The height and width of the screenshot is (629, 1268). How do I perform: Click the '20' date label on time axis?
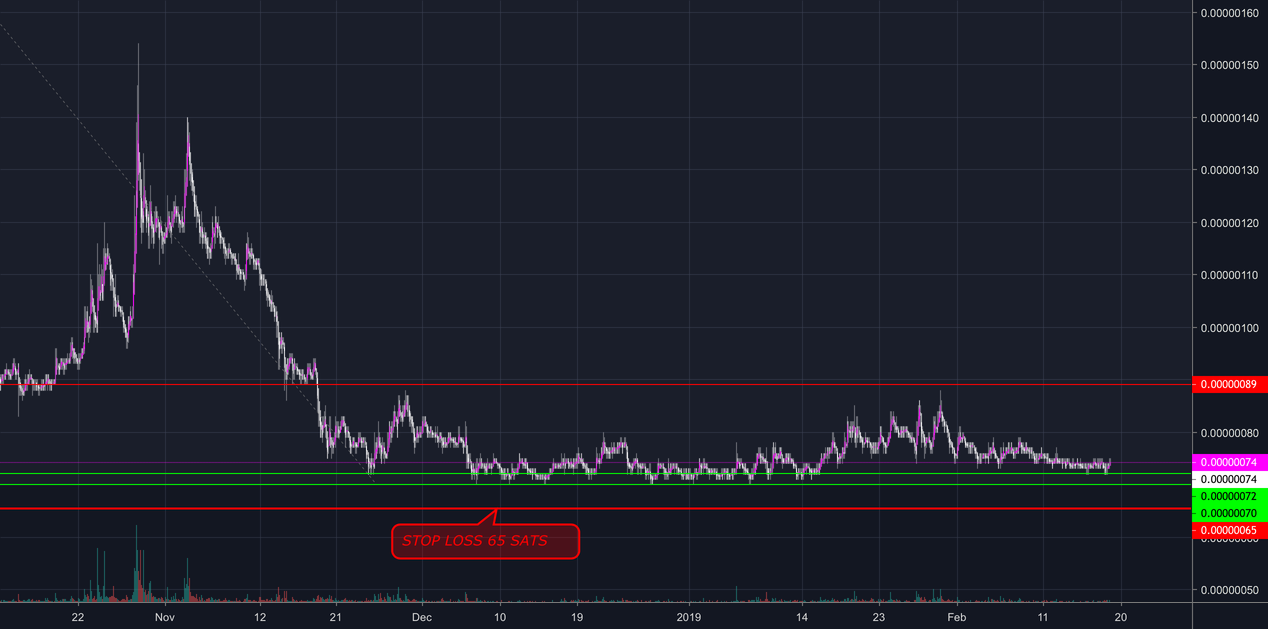click(x=1120, y=617)
